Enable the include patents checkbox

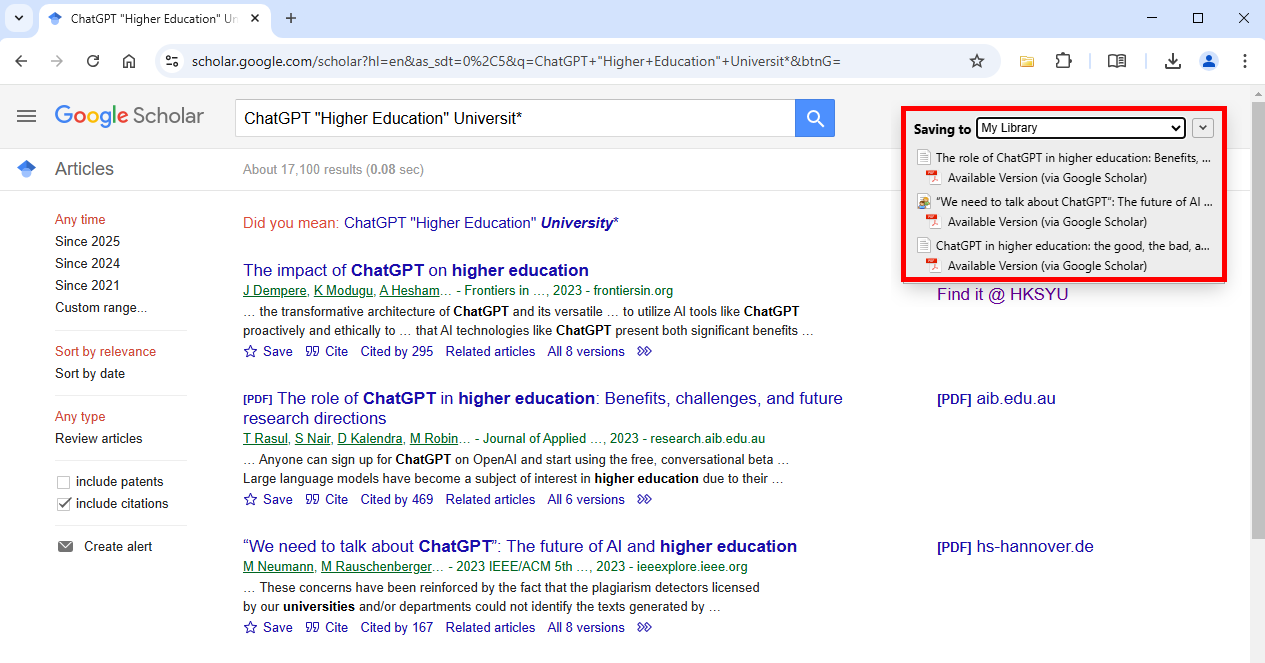[64, 482]
